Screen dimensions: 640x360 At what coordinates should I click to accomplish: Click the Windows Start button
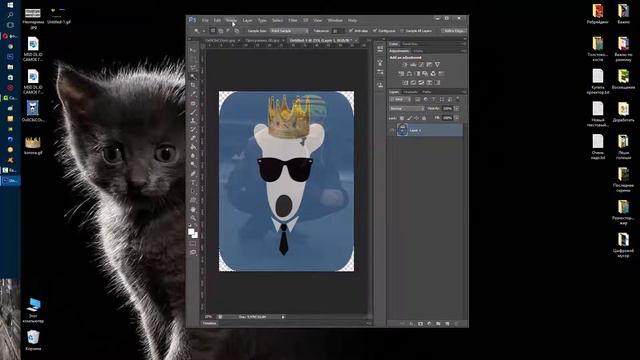(x=10, y=4)
